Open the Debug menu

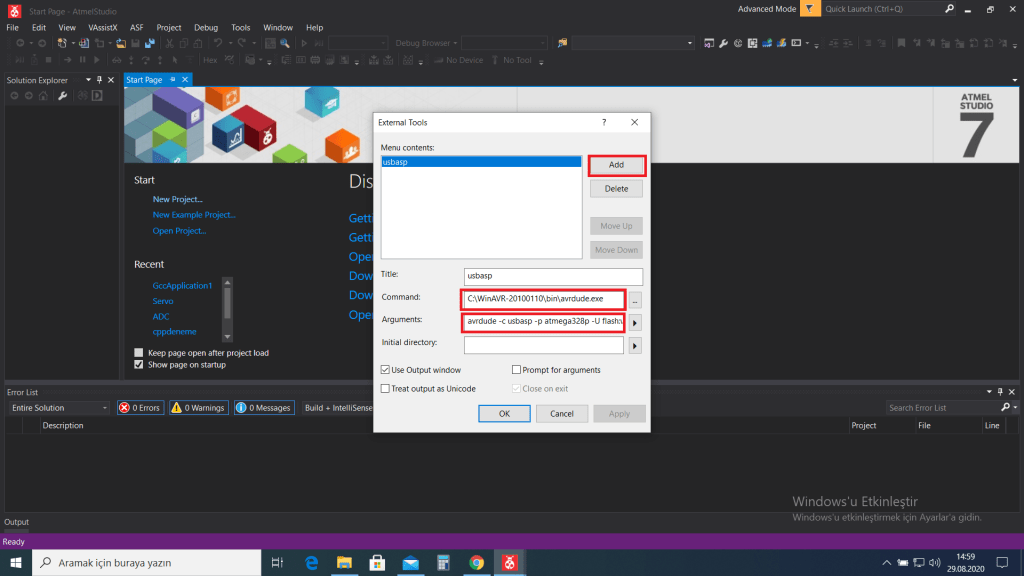tap(205, 28)
